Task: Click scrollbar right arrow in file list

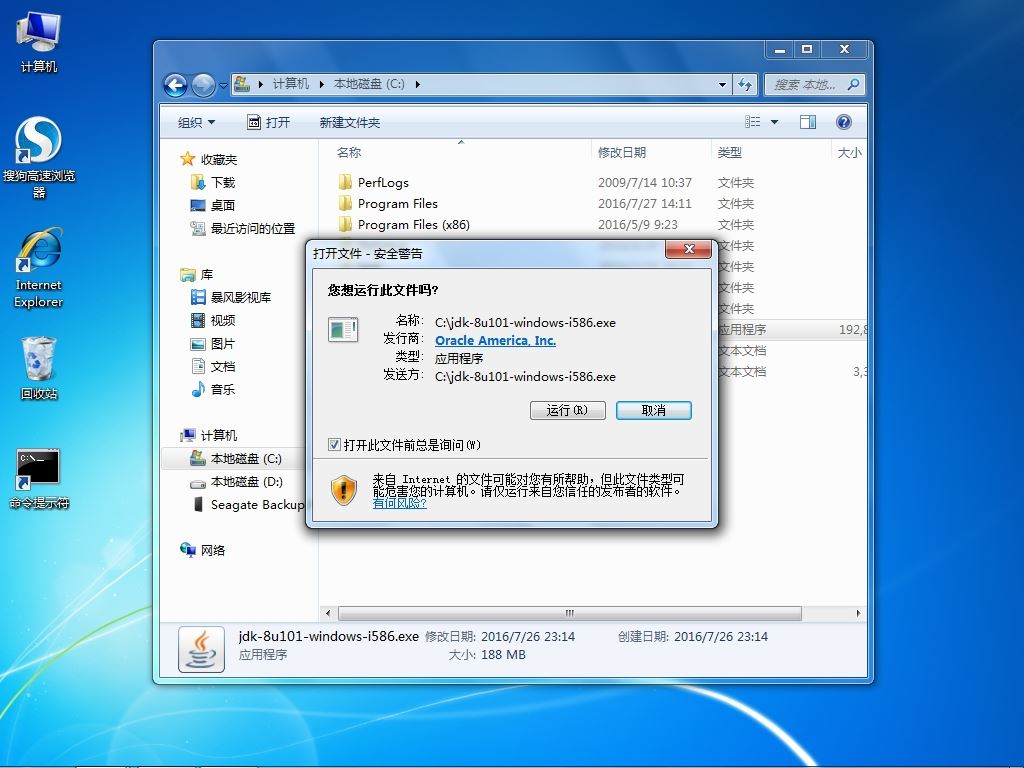Action: point(858,613)
